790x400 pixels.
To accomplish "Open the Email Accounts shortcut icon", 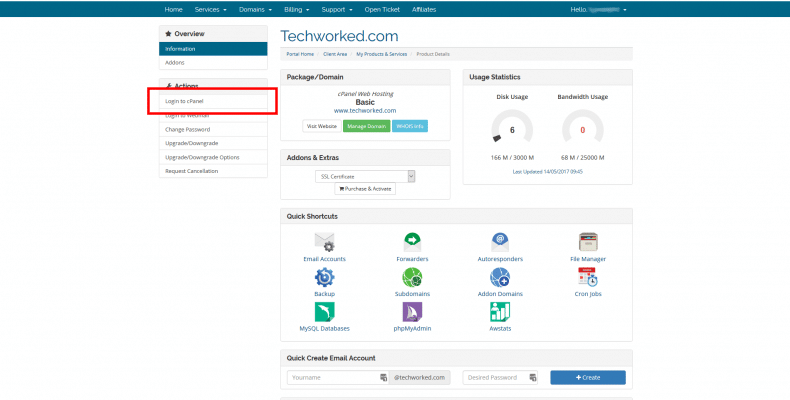I will tap(324, 242).
